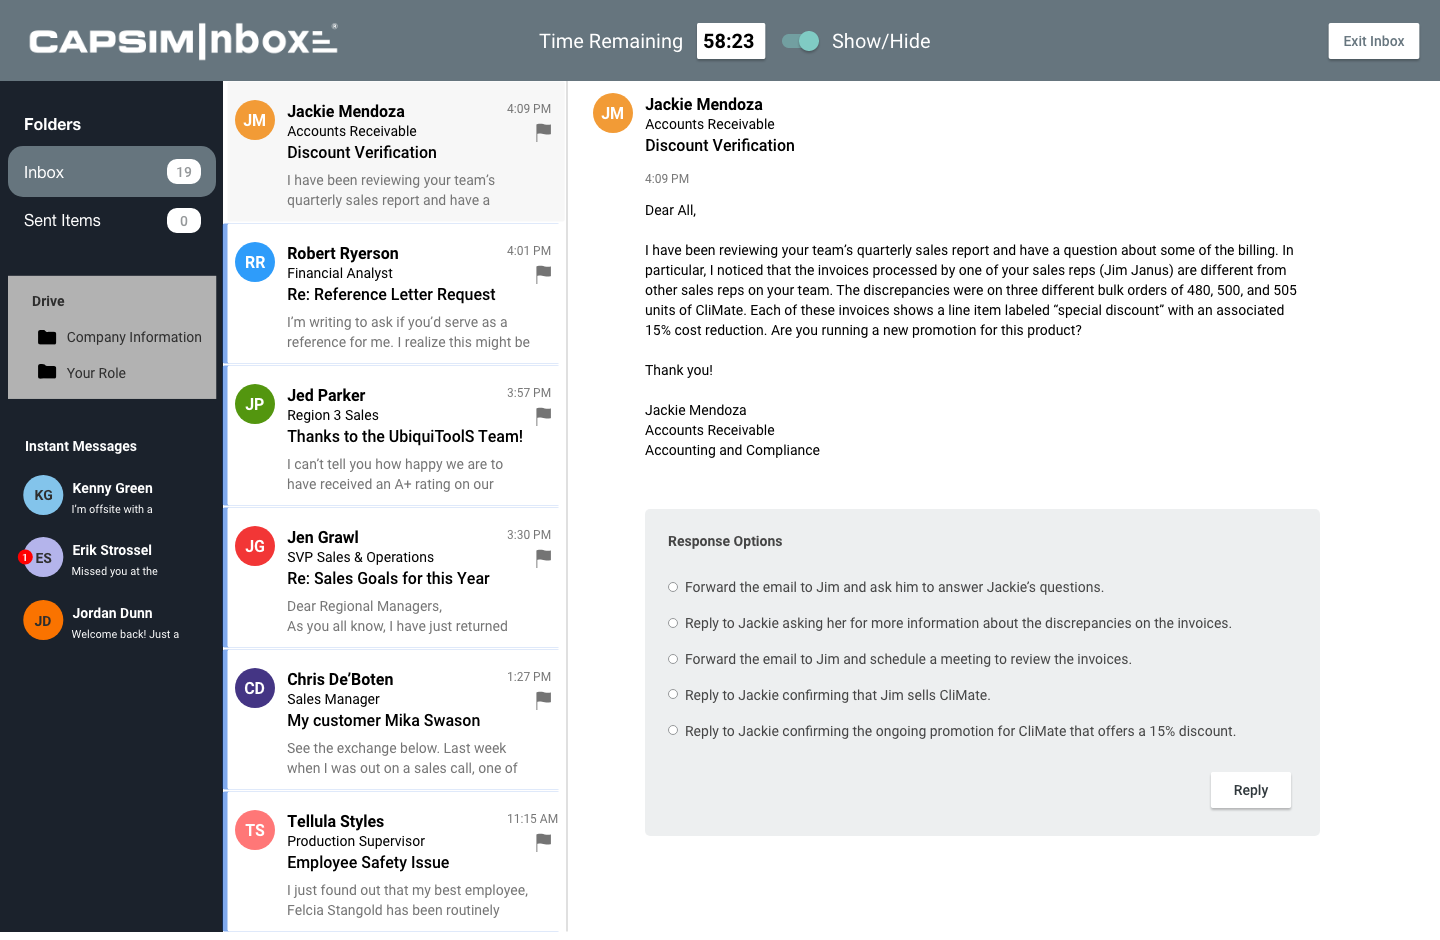Select reply confirming 15% CliMate promotion
Viewport: 1440px width, 940px height.
point(673,731)
